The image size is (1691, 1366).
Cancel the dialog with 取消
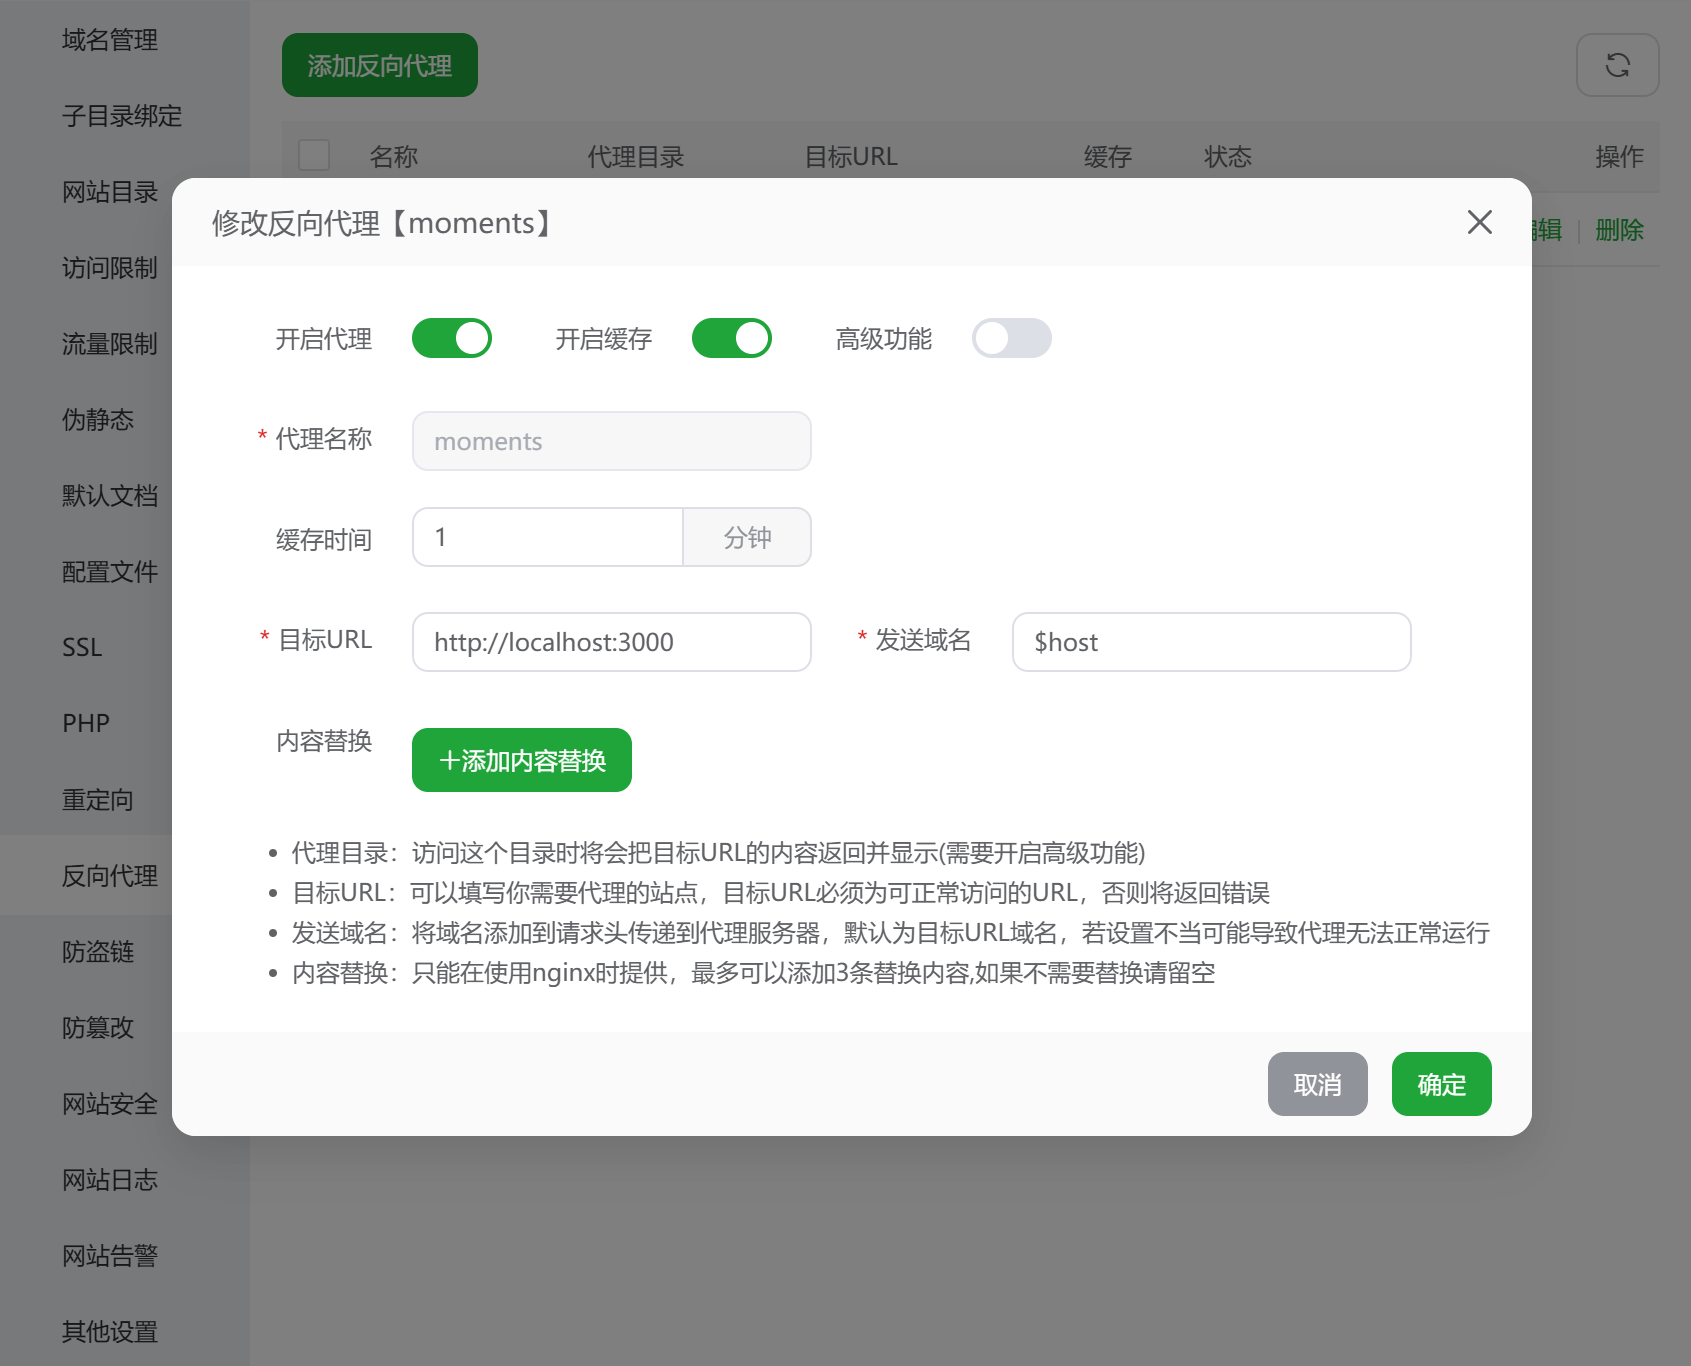pyautogui.click(x=1317, y=1083)
